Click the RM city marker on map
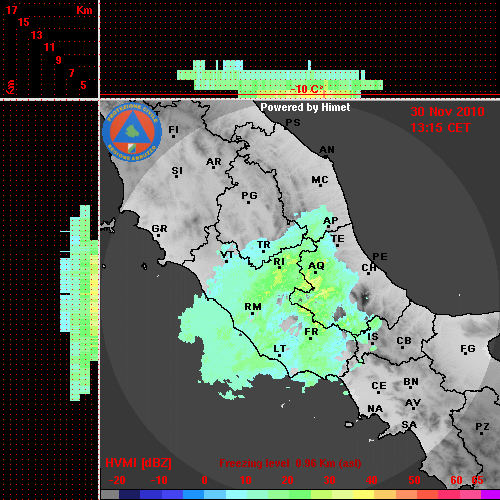Viewport: 500px width, 500px height. pyautogui.click(x=252, y=314)
